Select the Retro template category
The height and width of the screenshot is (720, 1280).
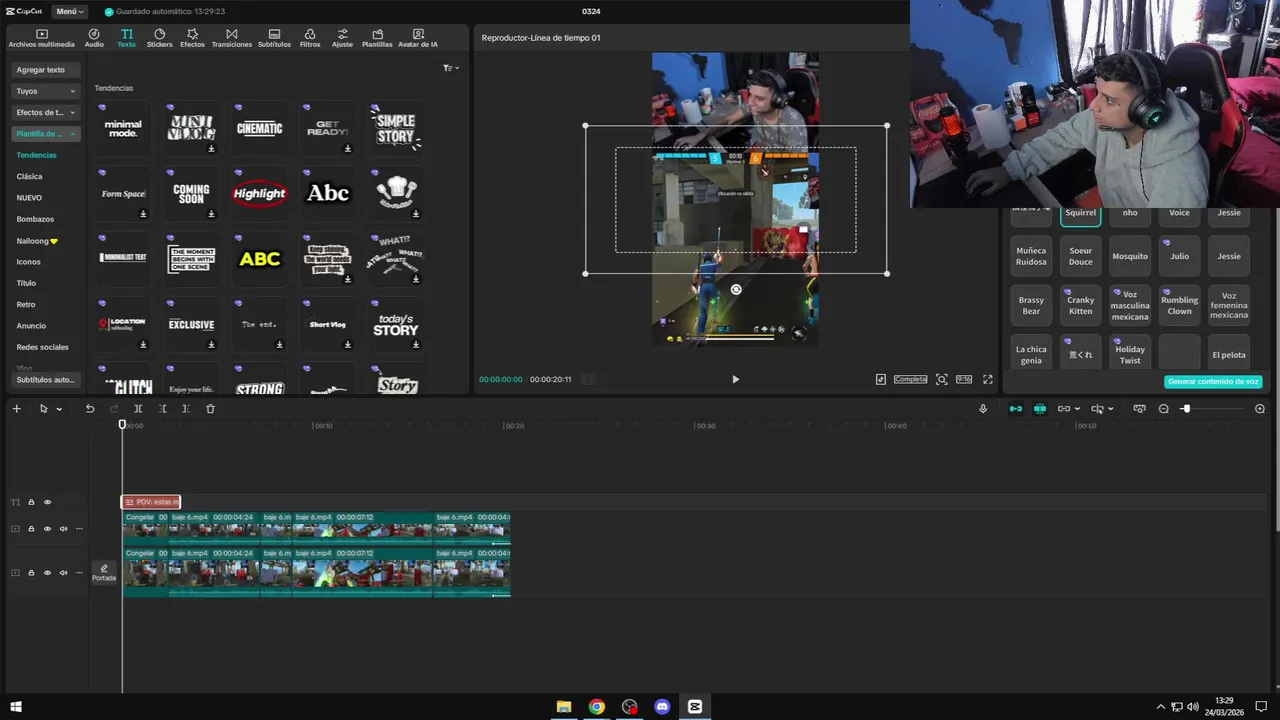[x=26, y=304]
